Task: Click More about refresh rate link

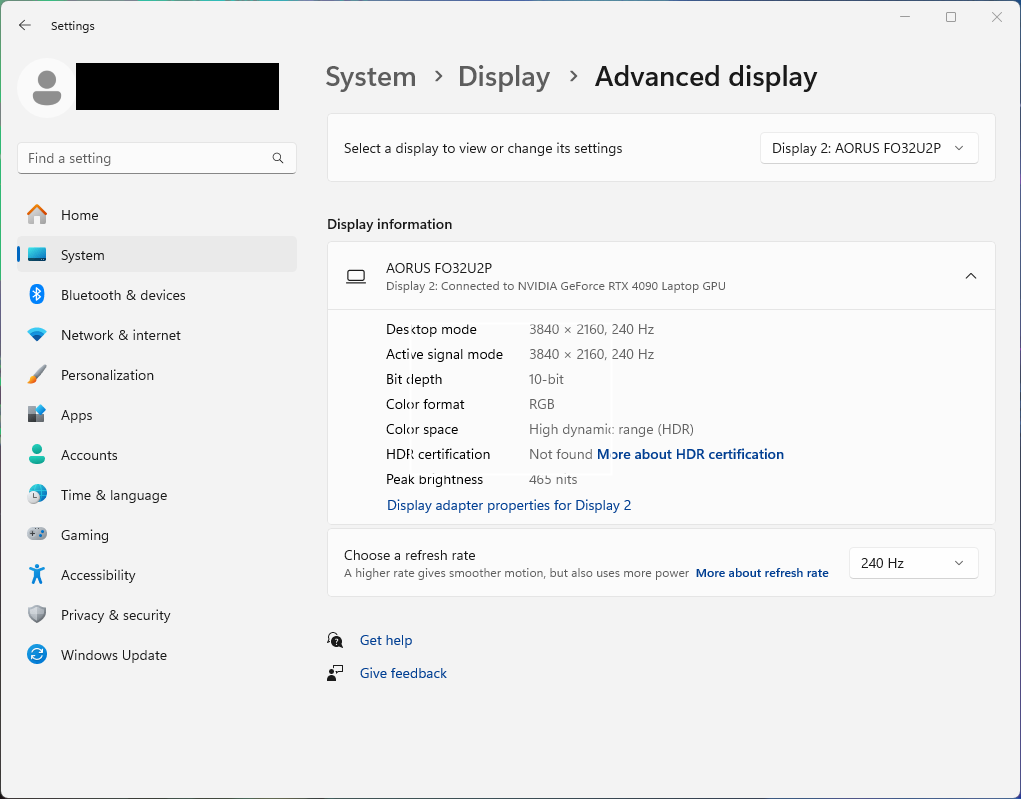Action: 762,573
